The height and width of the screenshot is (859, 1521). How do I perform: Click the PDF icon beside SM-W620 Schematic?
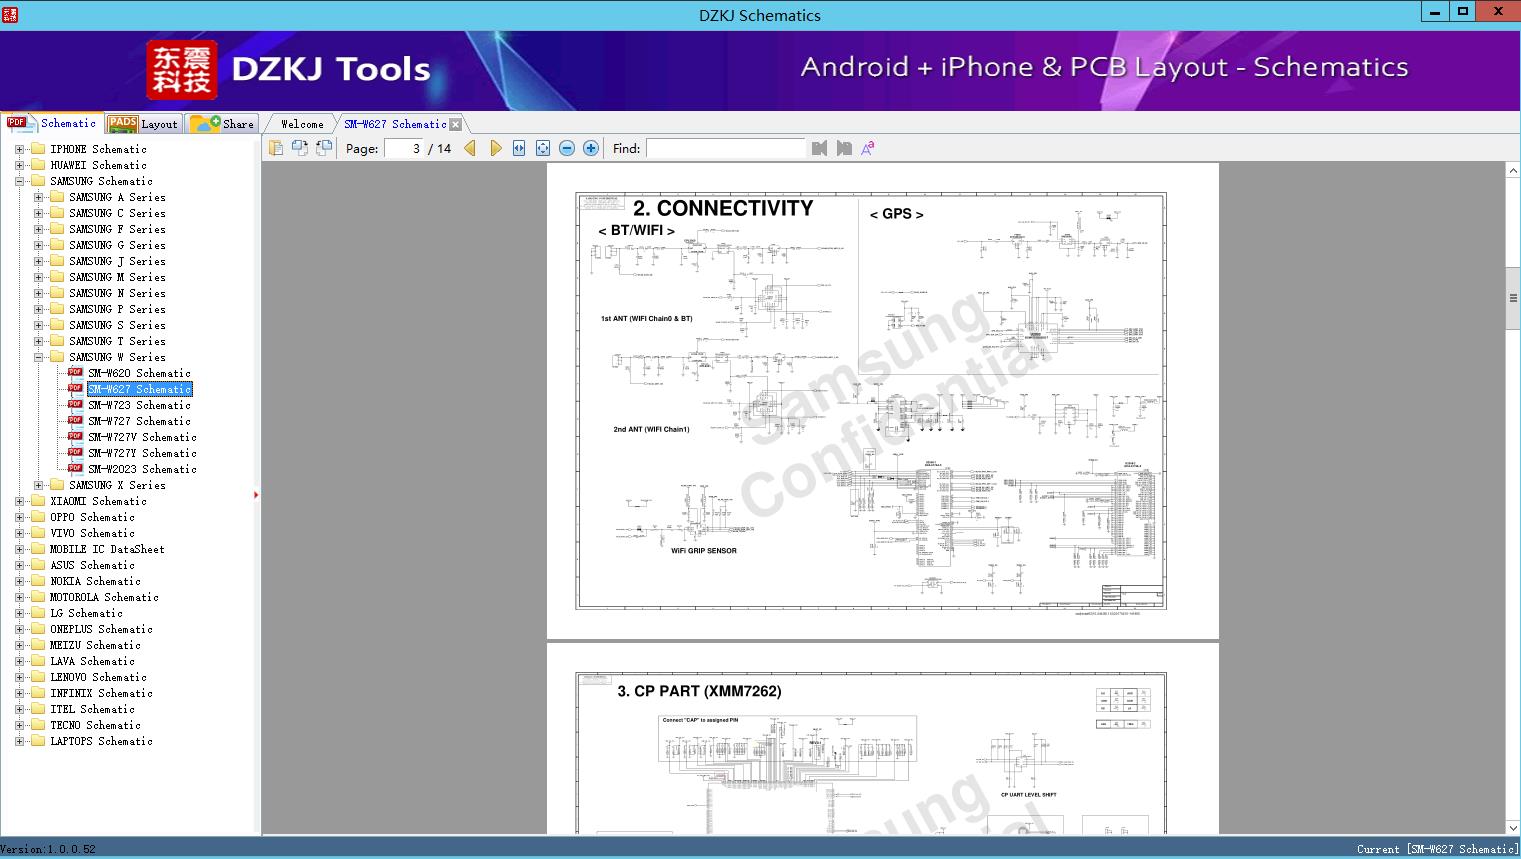pyautogui.click(x=75, y=373)
